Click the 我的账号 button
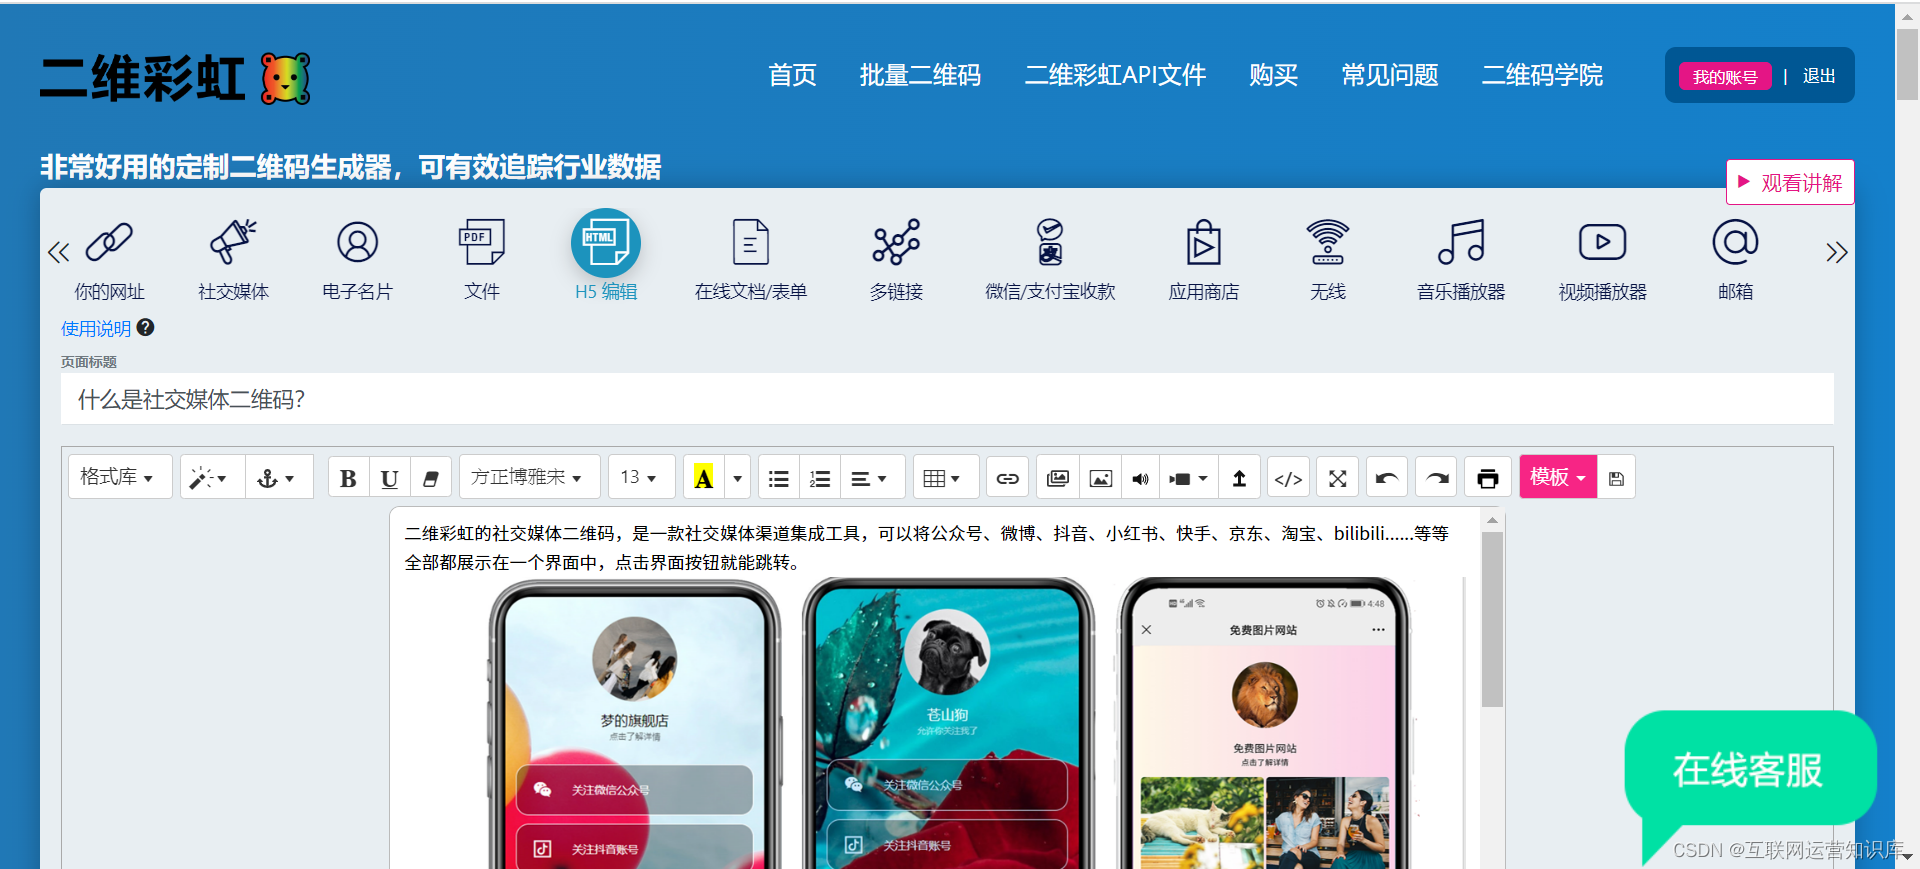Image resolution: width=1920 pixels, height=869 pixels. coord(1725,76)
